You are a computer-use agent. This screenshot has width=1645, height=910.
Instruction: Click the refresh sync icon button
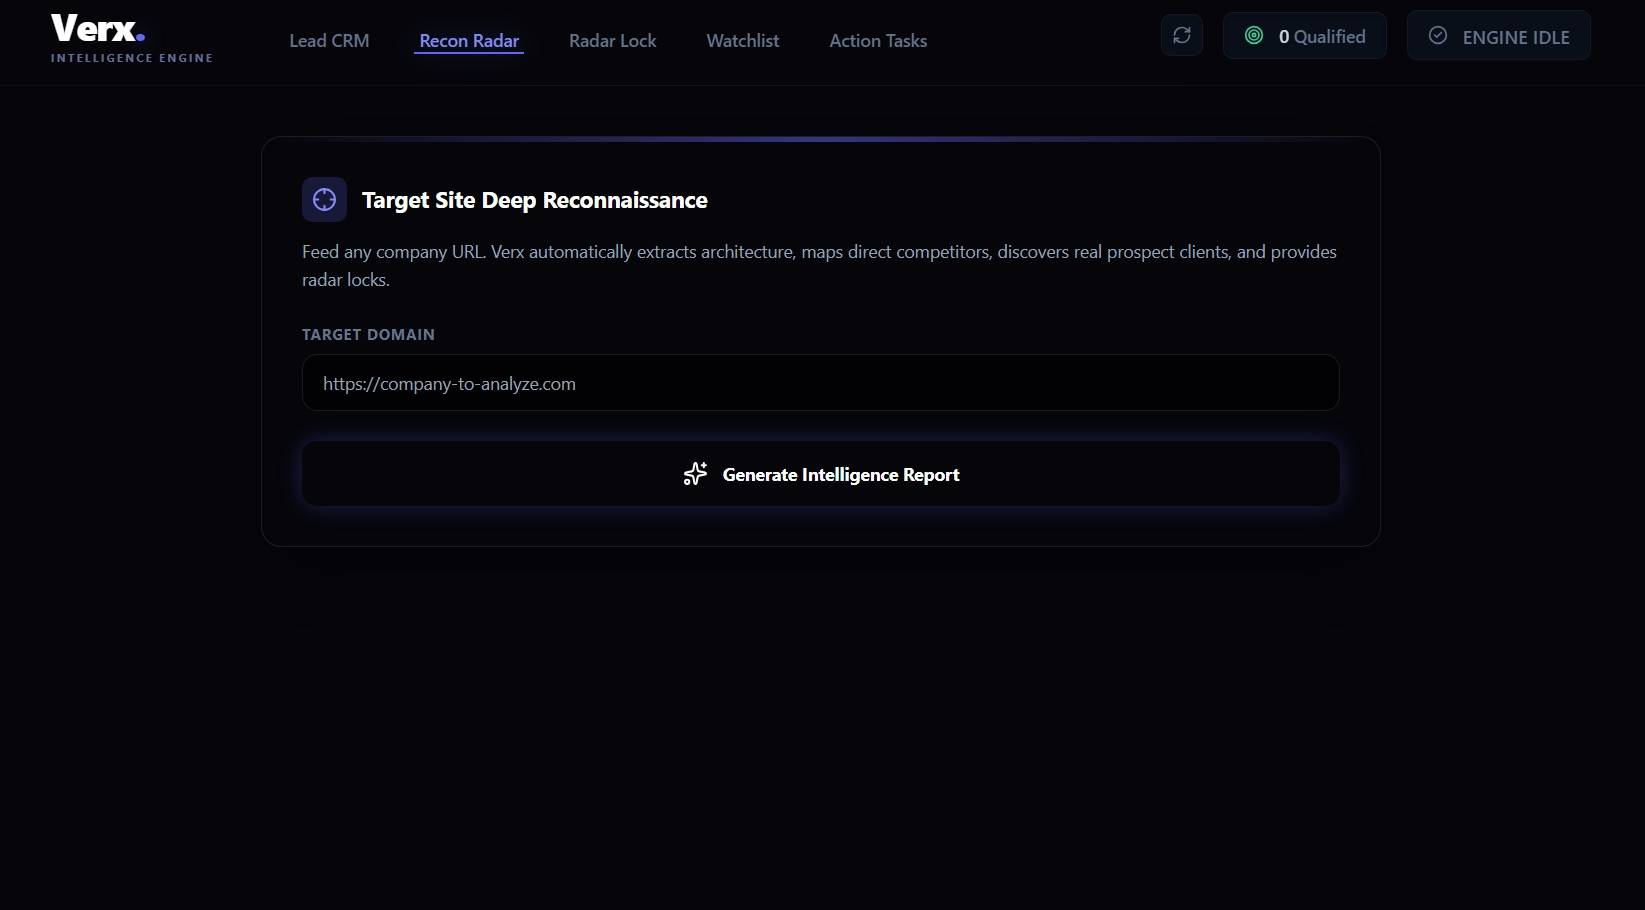pyautogui.click(x=1181, y=35)
